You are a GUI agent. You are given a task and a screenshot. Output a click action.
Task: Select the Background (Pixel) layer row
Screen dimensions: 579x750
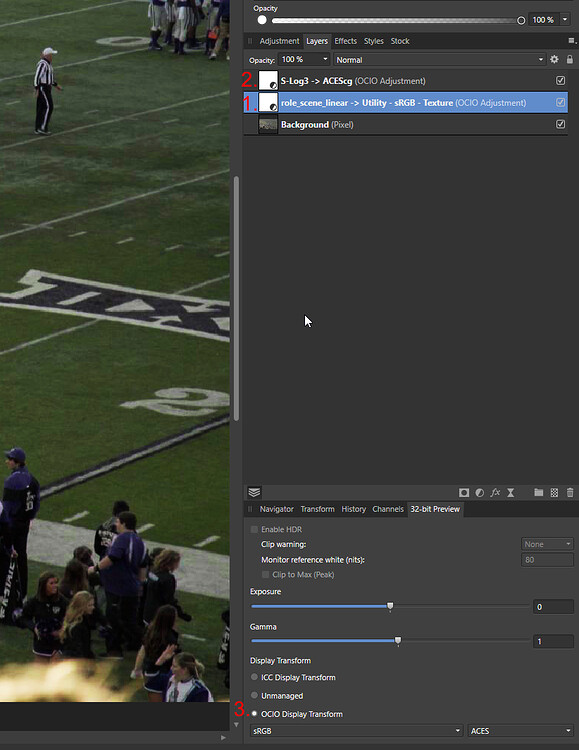pyautogui.click(x=406, y=124)
